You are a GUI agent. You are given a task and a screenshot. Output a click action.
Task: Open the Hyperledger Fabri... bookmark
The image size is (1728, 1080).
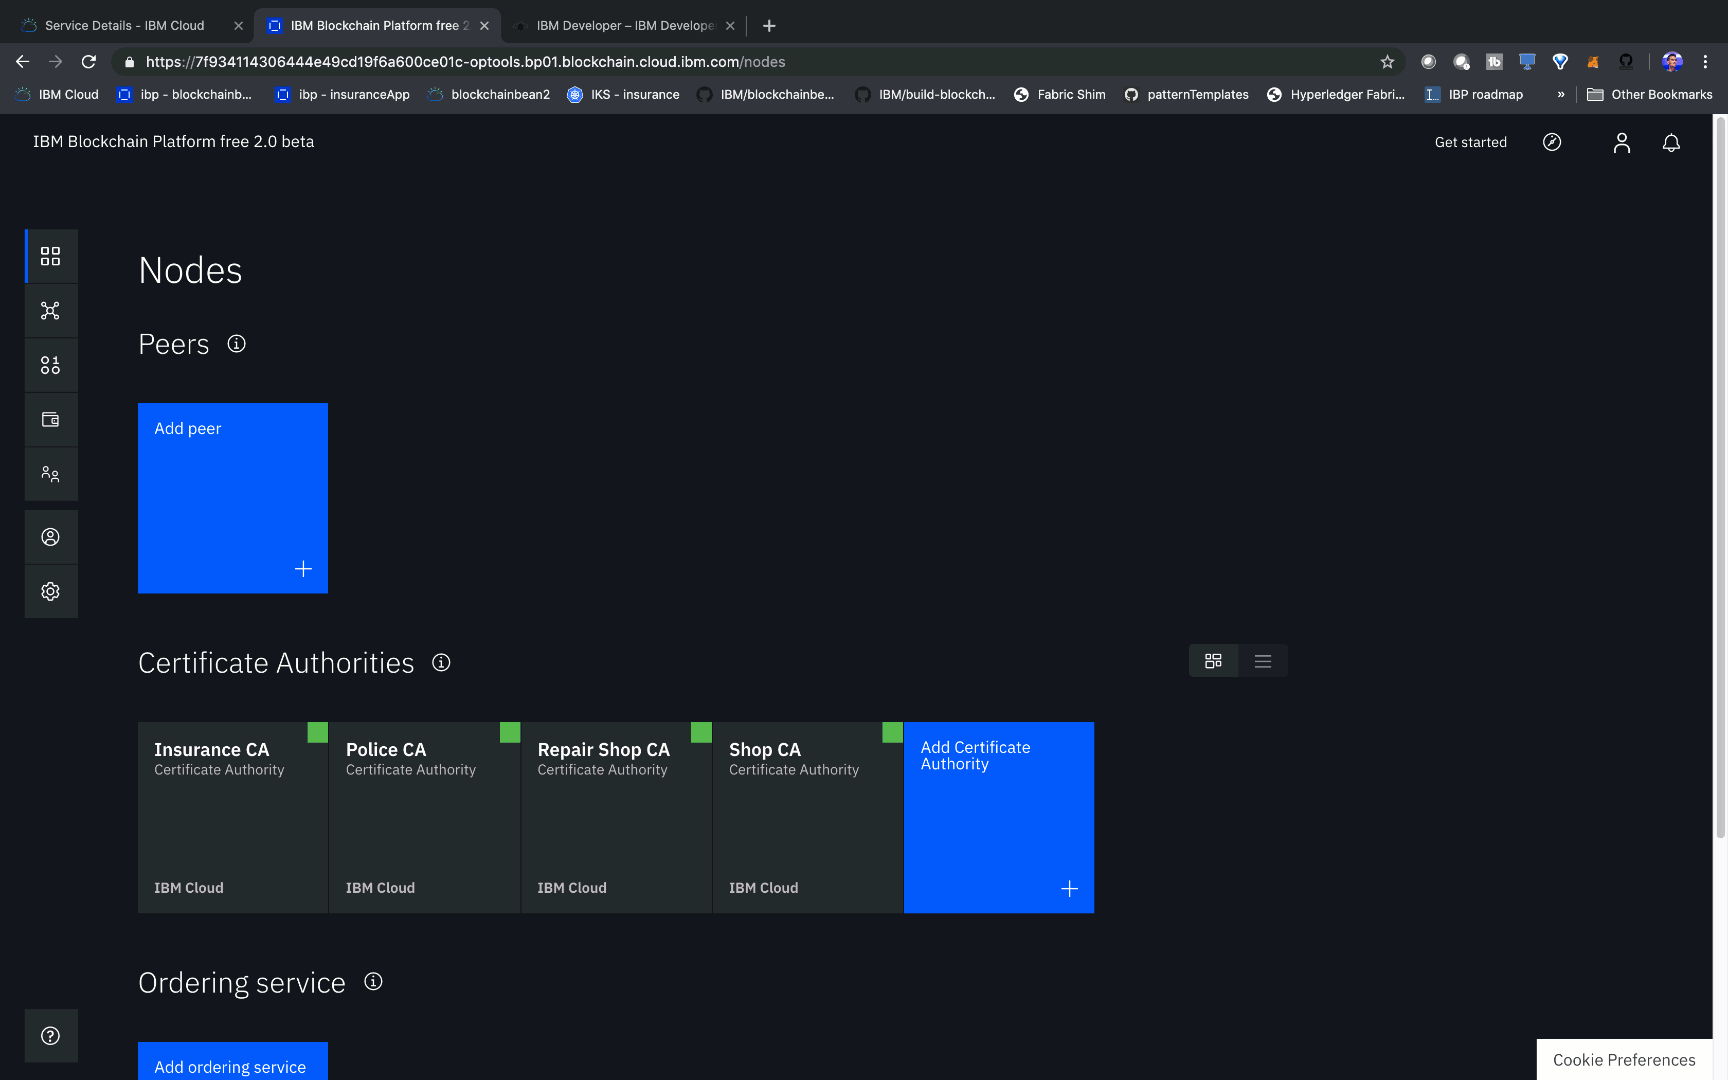[1336, 95]
